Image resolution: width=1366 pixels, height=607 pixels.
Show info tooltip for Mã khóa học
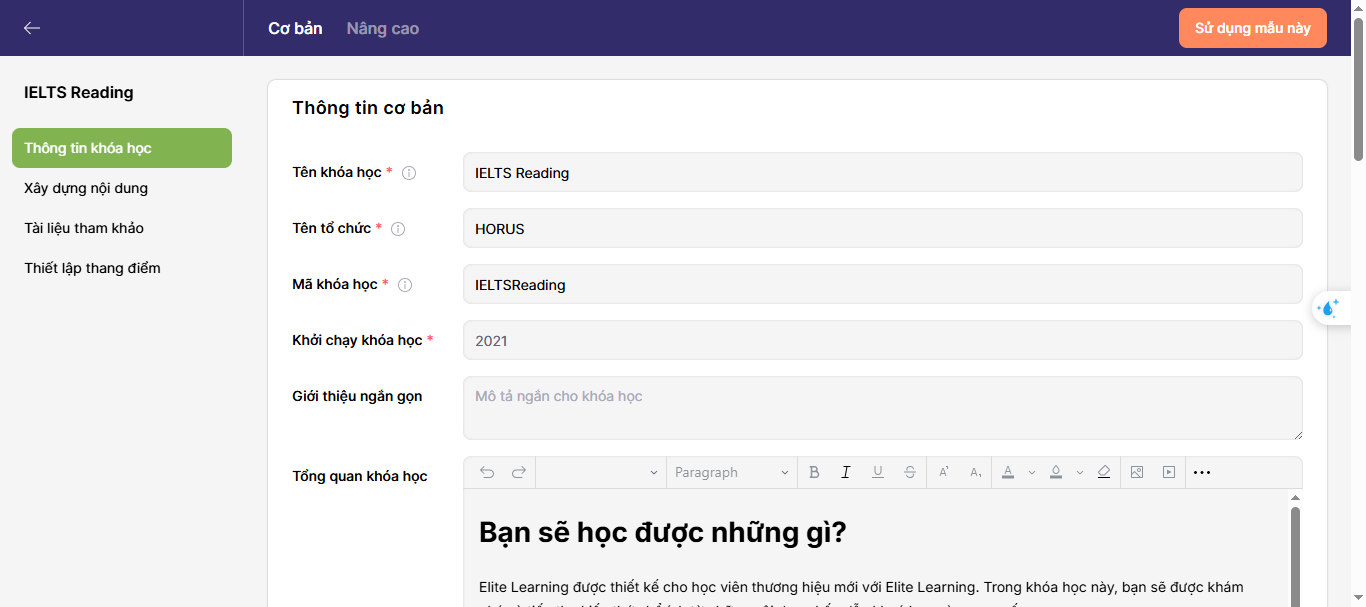coord(405,285)
